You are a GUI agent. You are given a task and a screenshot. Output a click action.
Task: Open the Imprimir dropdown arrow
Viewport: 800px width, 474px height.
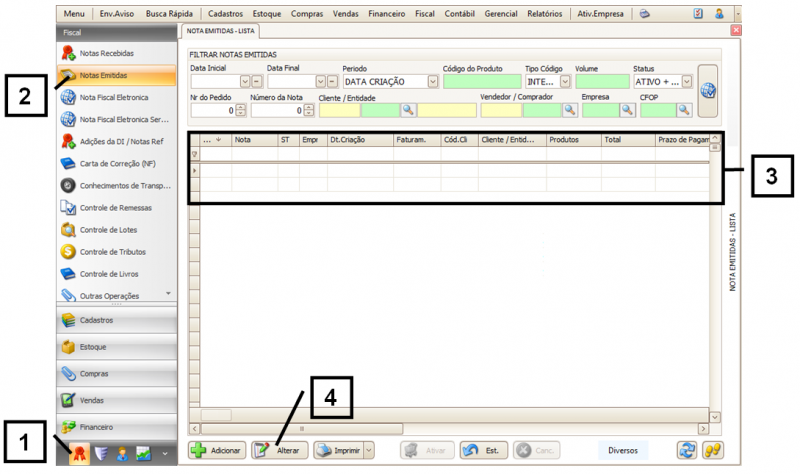[x=369, y=451]
